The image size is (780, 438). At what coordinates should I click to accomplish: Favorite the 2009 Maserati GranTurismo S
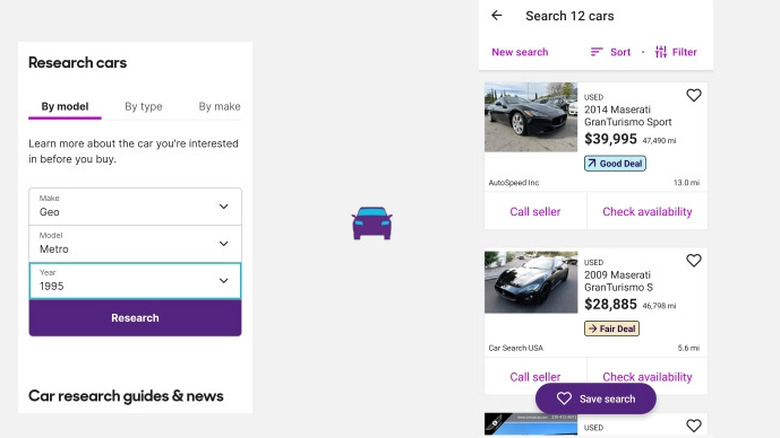point(694,261)
